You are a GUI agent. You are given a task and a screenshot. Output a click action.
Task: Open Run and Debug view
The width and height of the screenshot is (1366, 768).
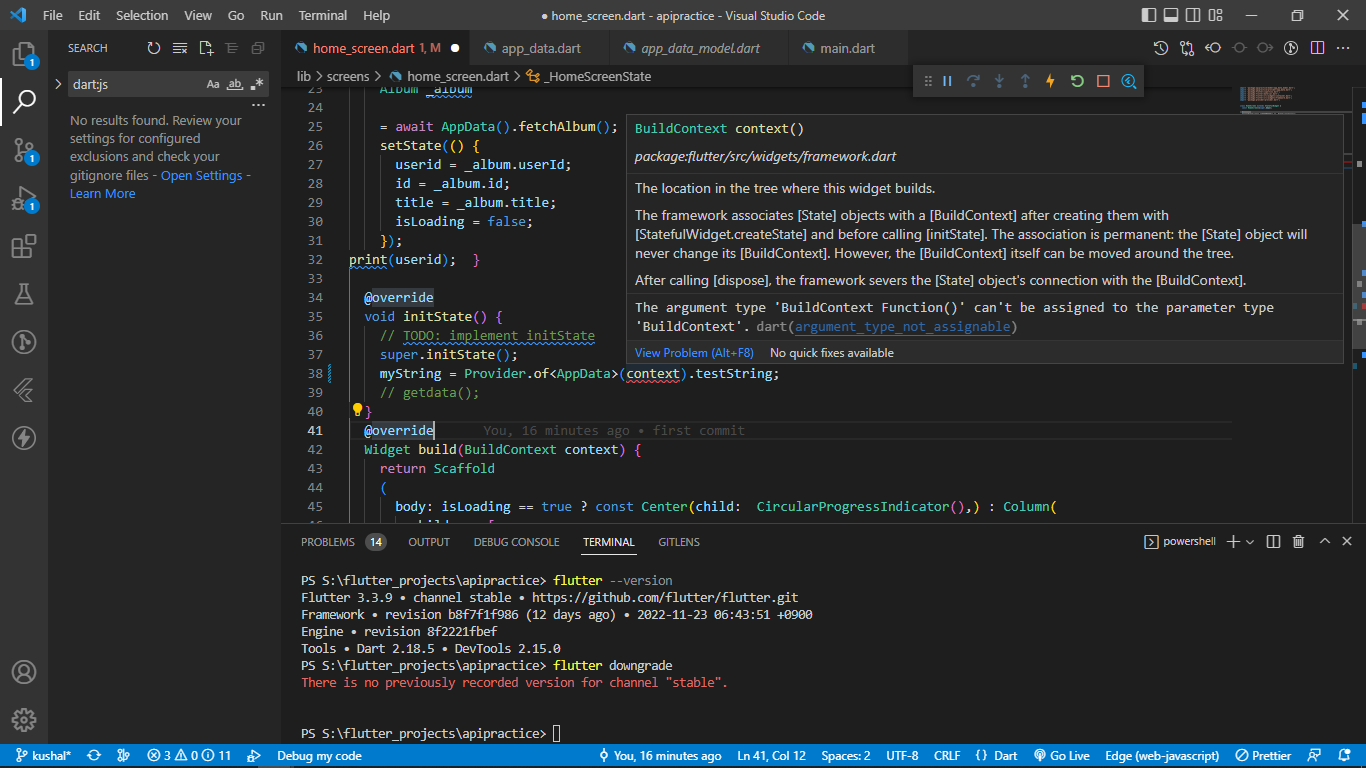[24, 198]
